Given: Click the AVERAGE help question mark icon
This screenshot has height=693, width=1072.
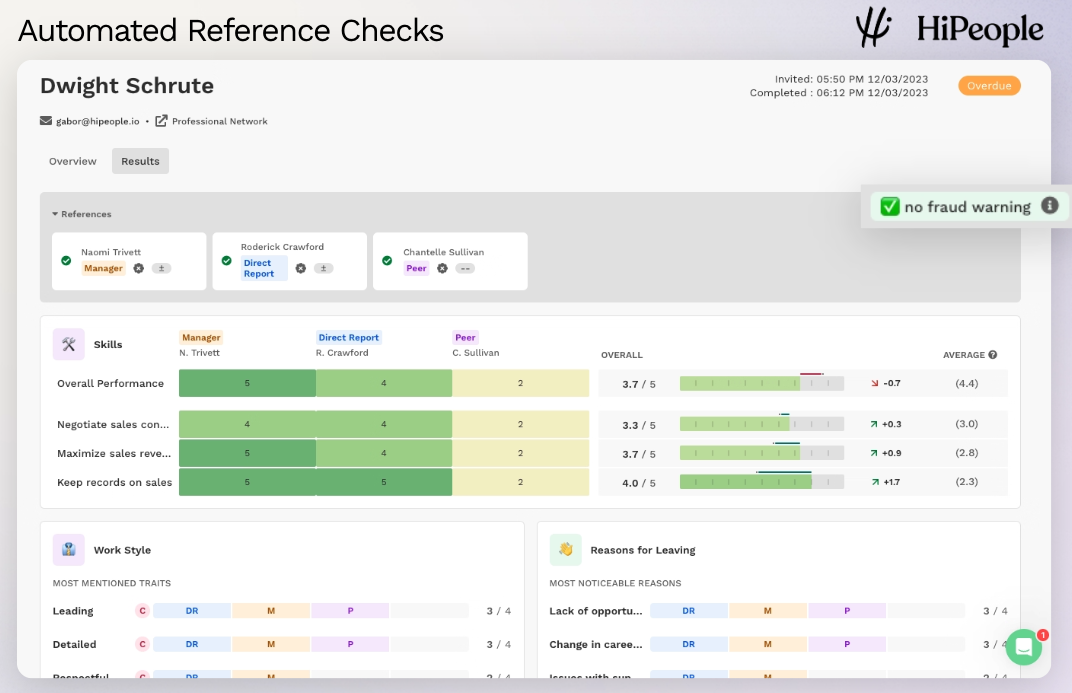Looking at the screenshot, I should coord(993,355).
